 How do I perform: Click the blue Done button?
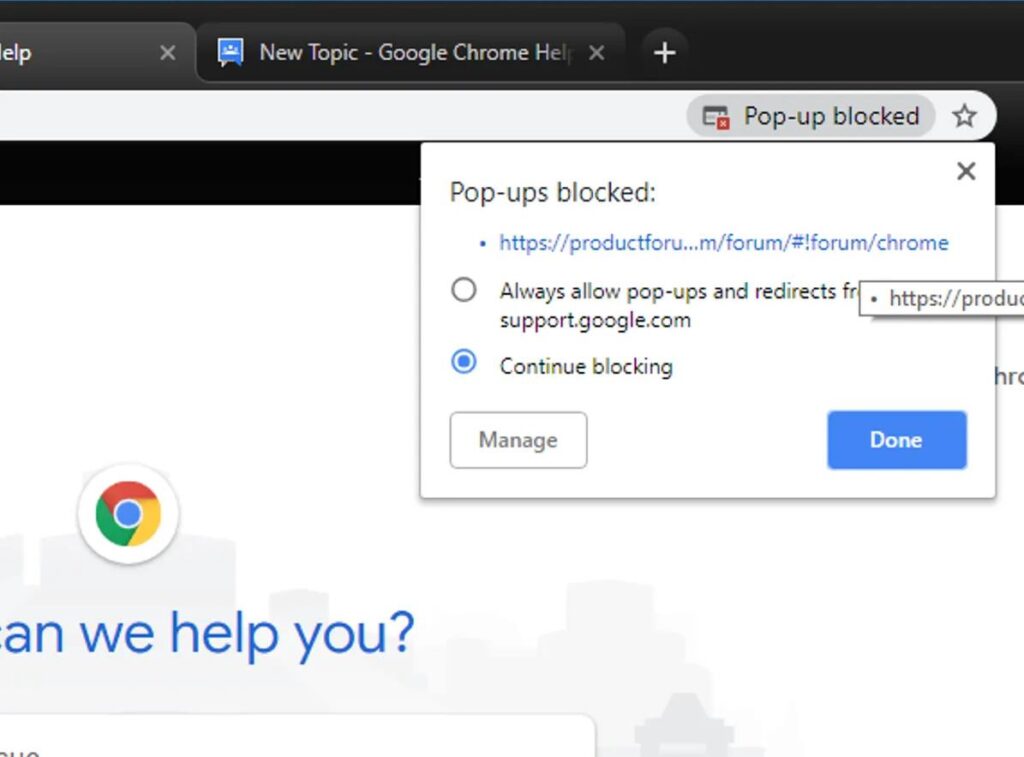tap(897, 440)
